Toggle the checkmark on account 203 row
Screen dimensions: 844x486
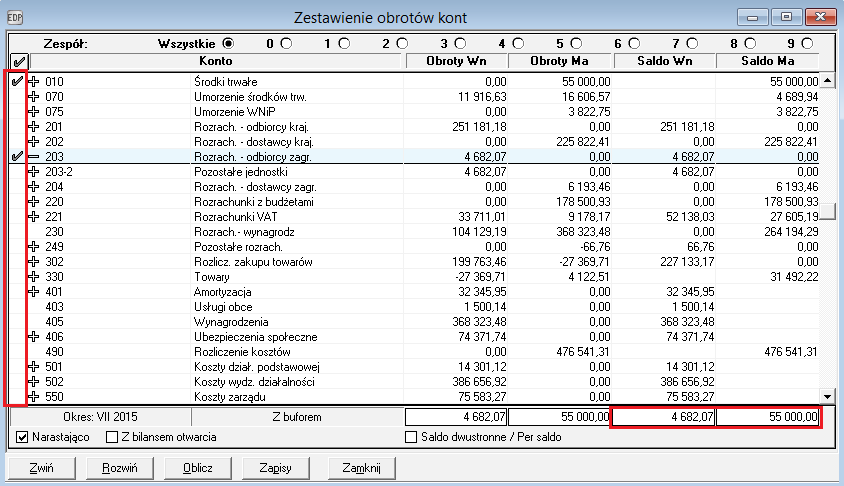pos(17,156)
